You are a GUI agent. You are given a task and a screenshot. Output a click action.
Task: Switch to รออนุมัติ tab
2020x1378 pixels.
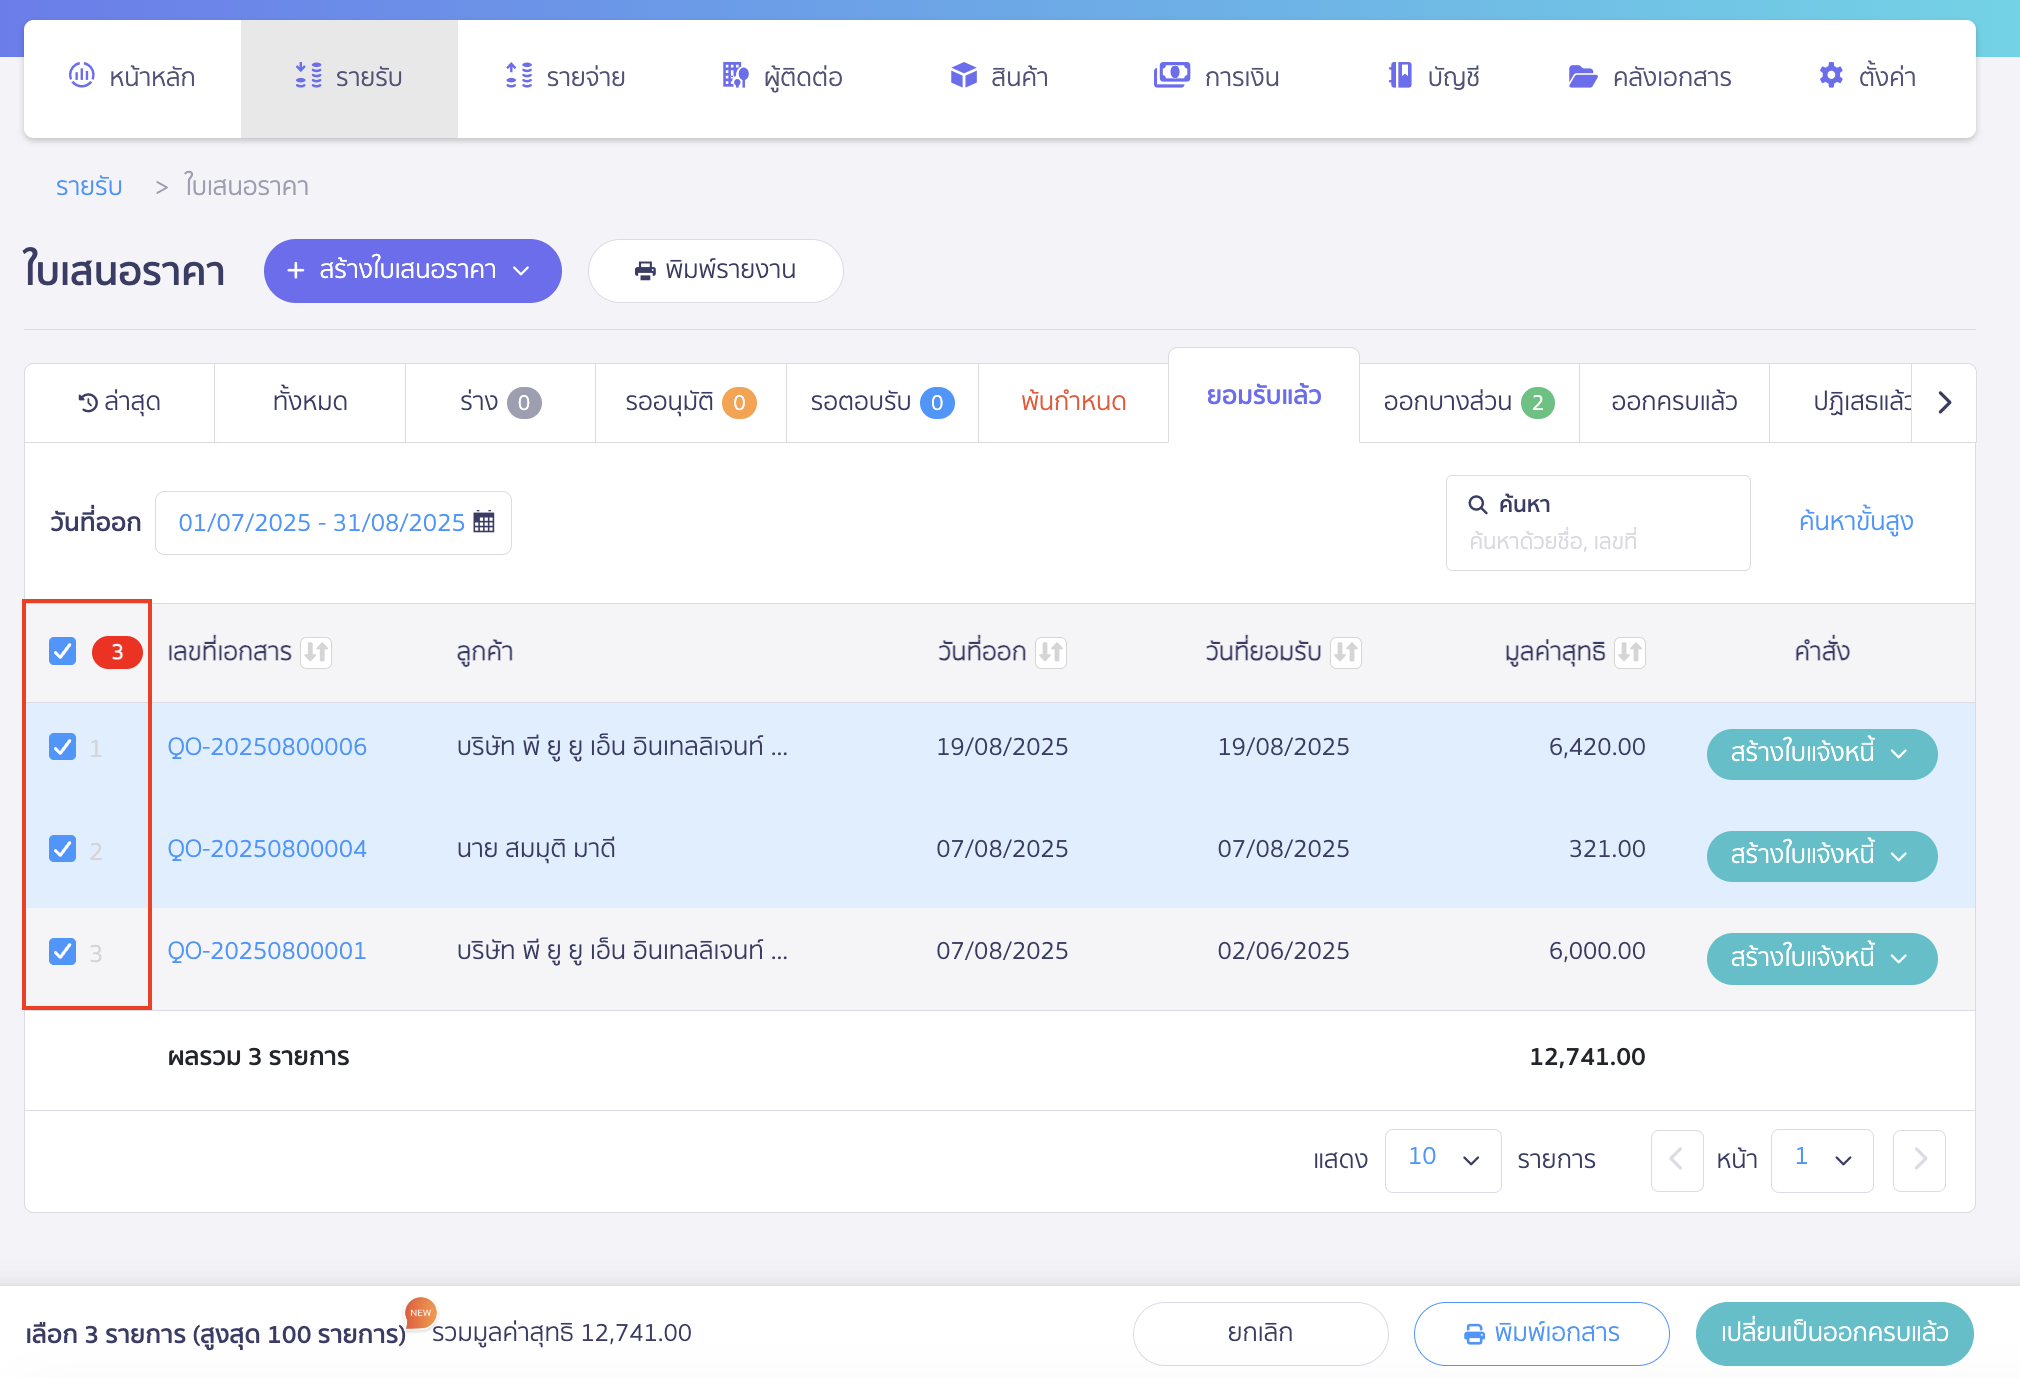[x=690, y=402]
